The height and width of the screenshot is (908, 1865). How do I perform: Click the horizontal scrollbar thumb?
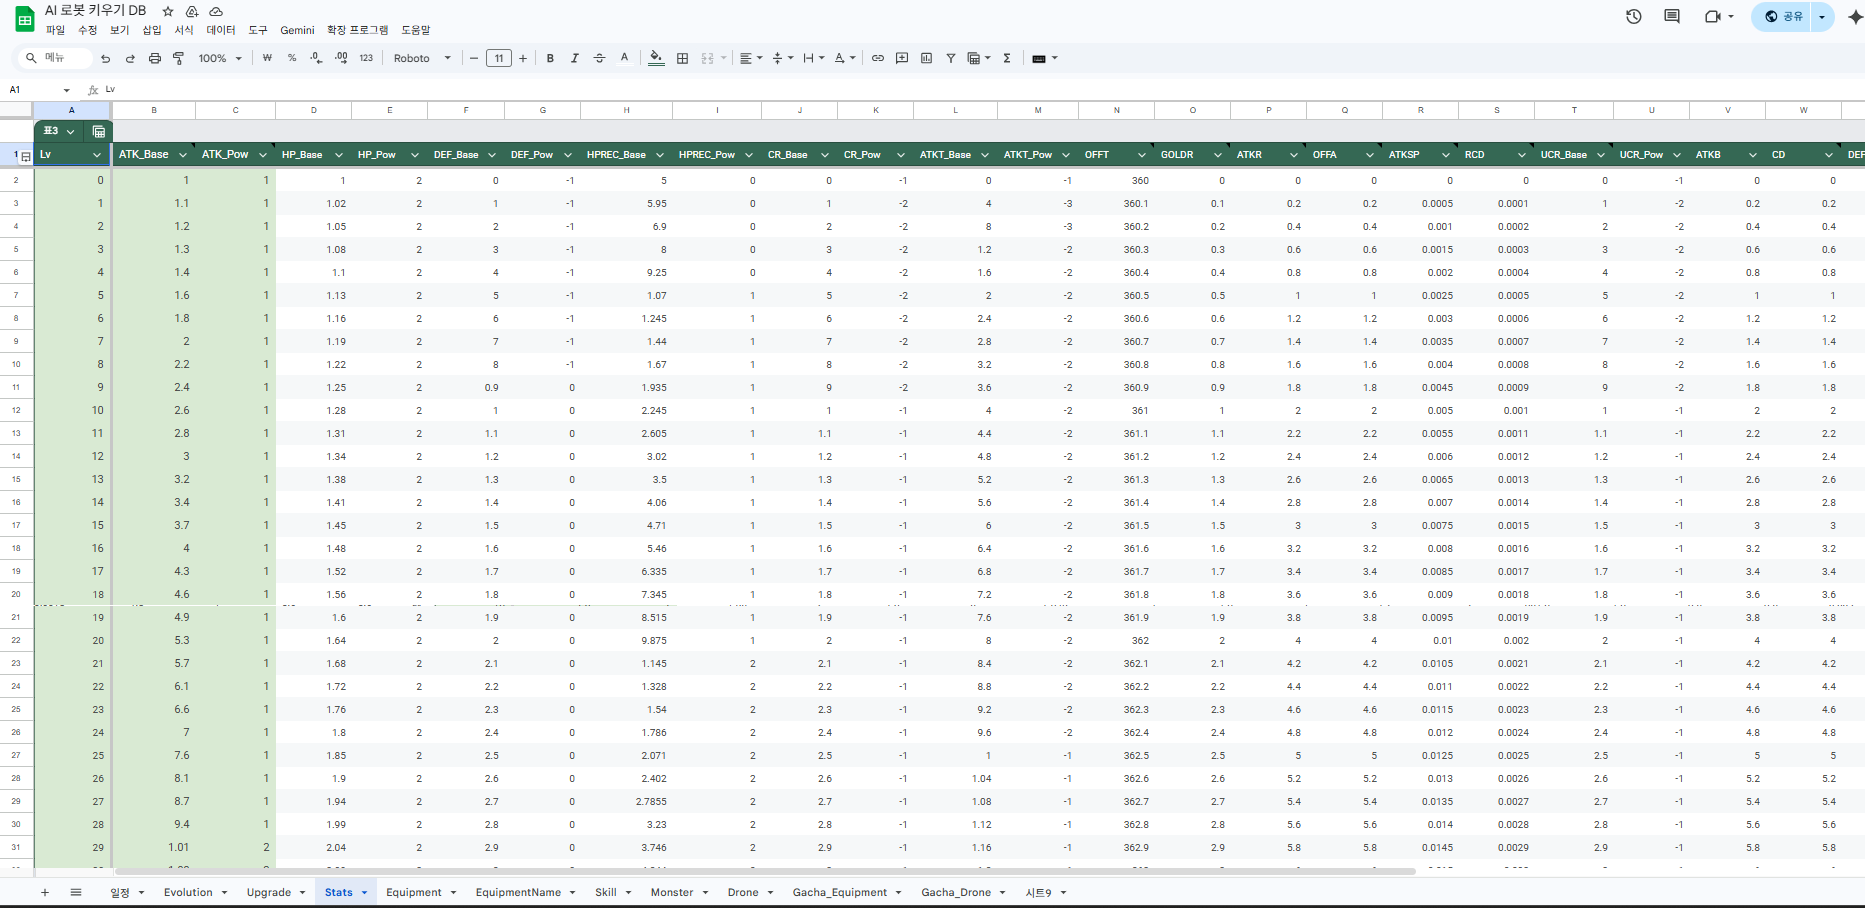[765, 871]
